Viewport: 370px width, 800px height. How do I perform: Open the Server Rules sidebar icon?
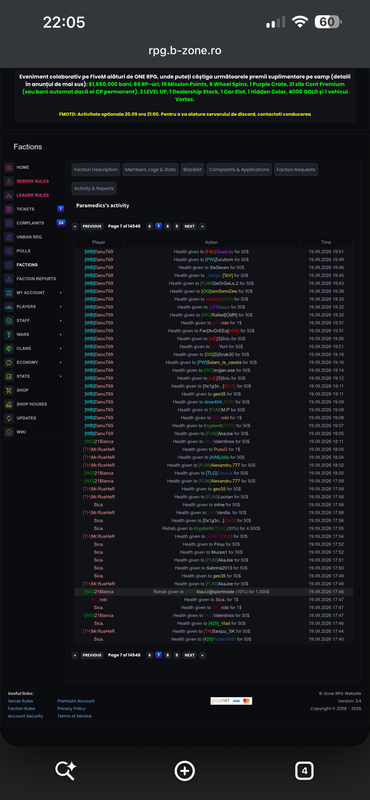9,181
